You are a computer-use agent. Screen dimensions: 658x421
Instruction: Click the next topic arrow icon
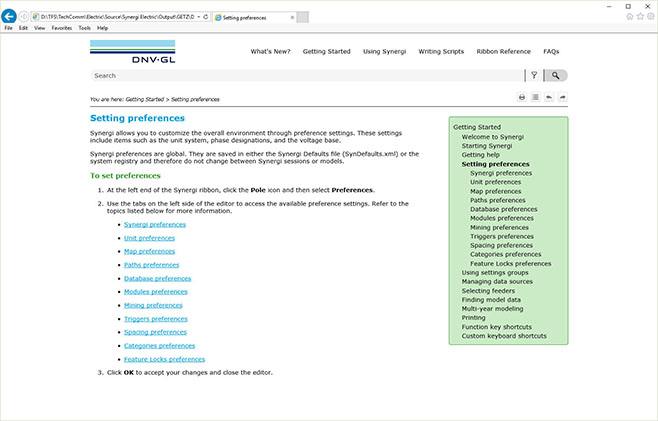click(563, 97)
